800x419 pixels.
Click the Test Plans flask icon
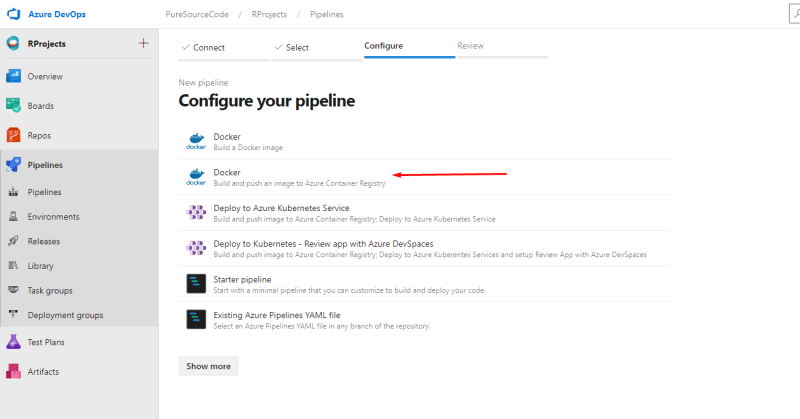pos(13,342)
